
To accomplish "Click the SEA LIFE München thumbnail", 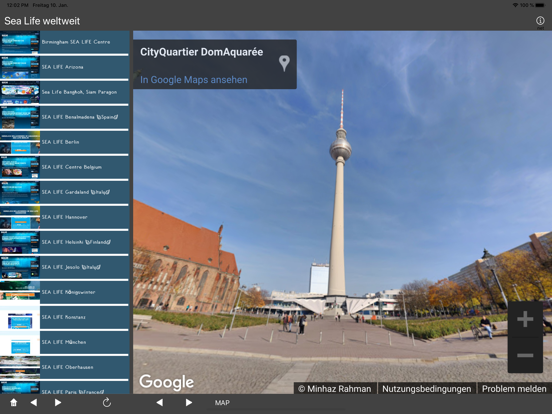I will coord(20,342).
